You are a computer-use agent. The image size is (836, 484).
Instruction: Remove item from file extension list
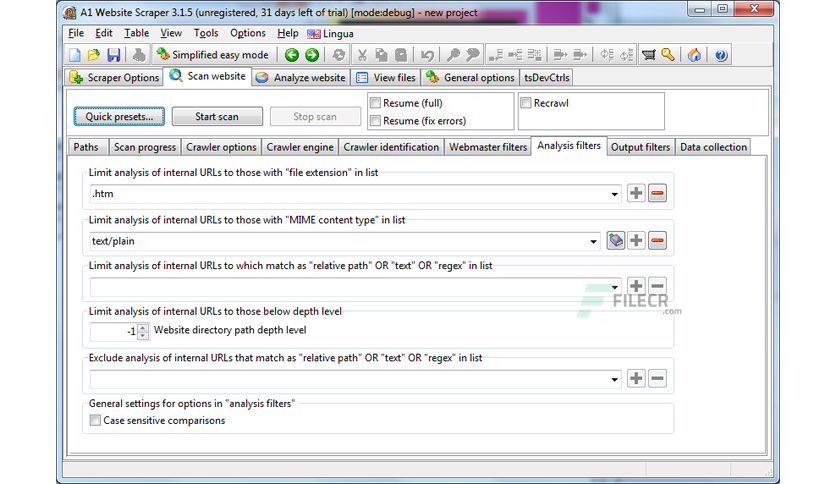pyautogui.click(x=657, y=193)
